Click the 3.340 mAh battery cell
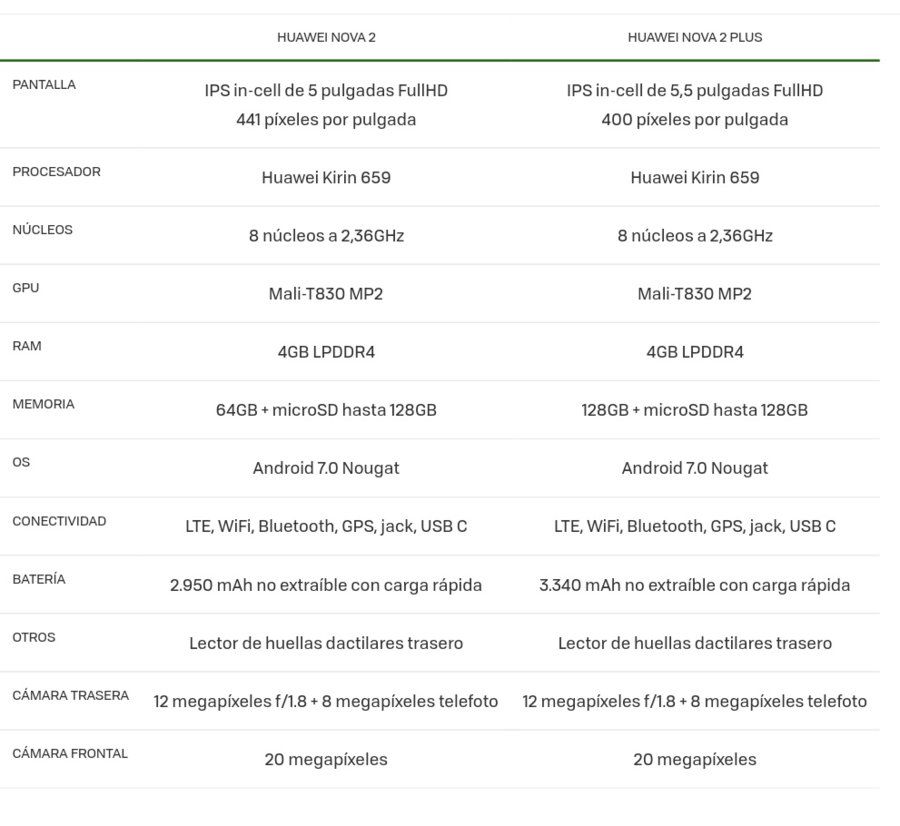The height and width of the screenshot is (826, 900). pos(695,585)
